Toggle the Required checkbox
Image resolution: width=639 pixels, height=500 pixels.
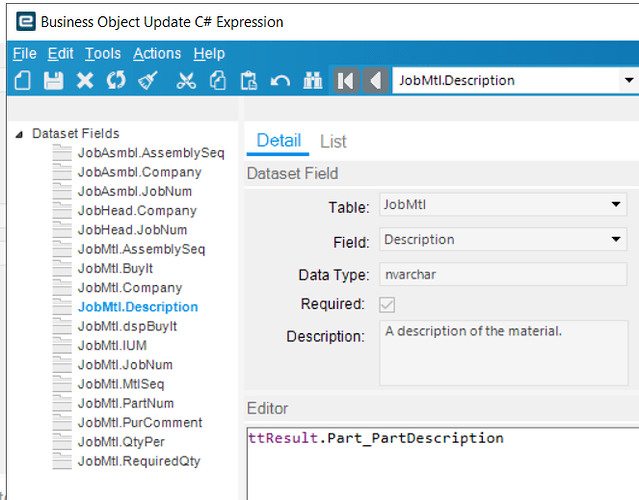(388, 304)
